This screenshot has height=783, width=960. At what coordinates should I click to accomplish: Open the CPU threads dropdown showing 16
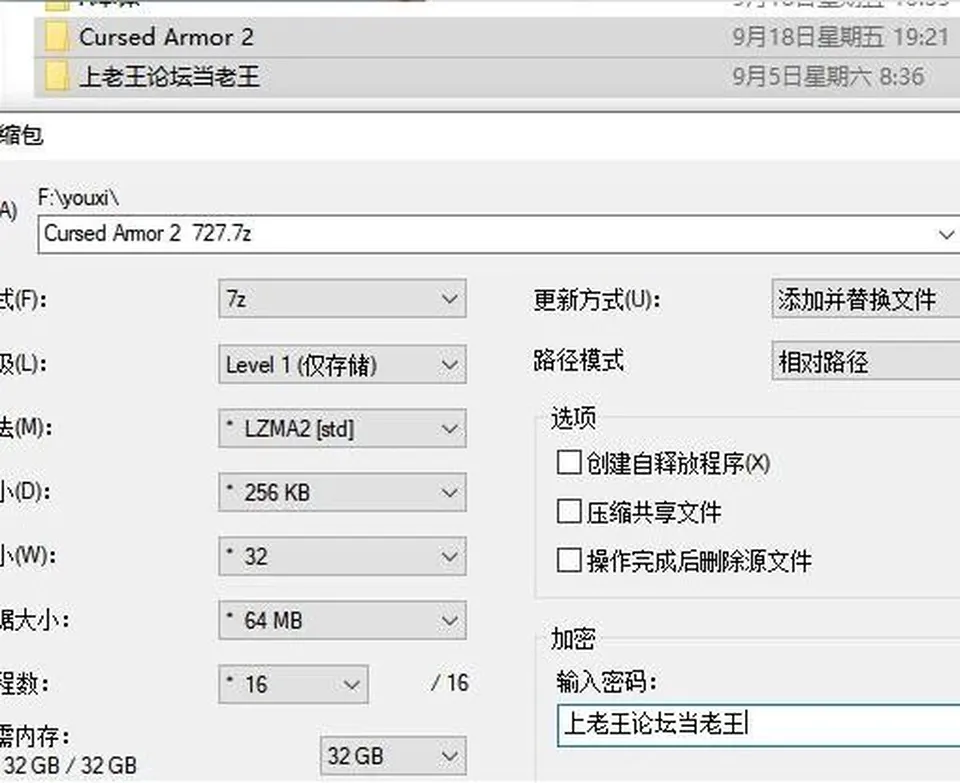click(293, 684)
